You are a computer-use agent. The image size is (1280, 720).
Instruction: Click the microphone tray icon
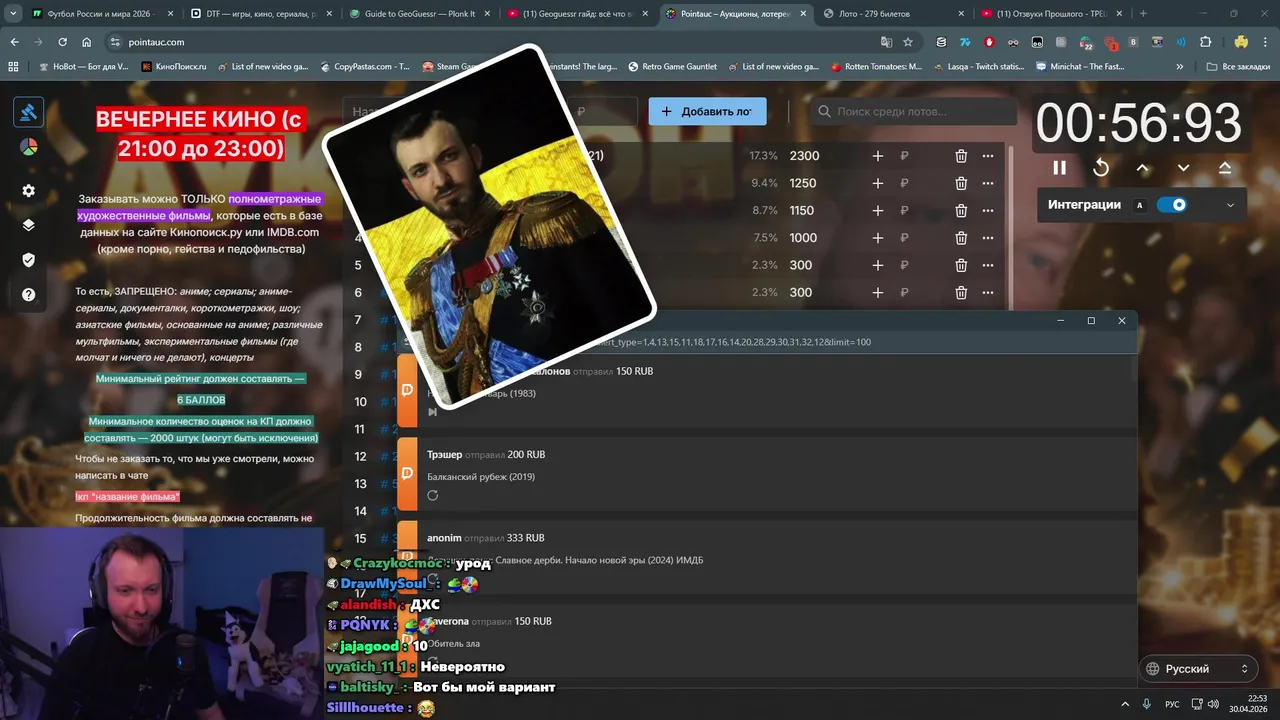pyautogui.click(x=1146, y=704)
